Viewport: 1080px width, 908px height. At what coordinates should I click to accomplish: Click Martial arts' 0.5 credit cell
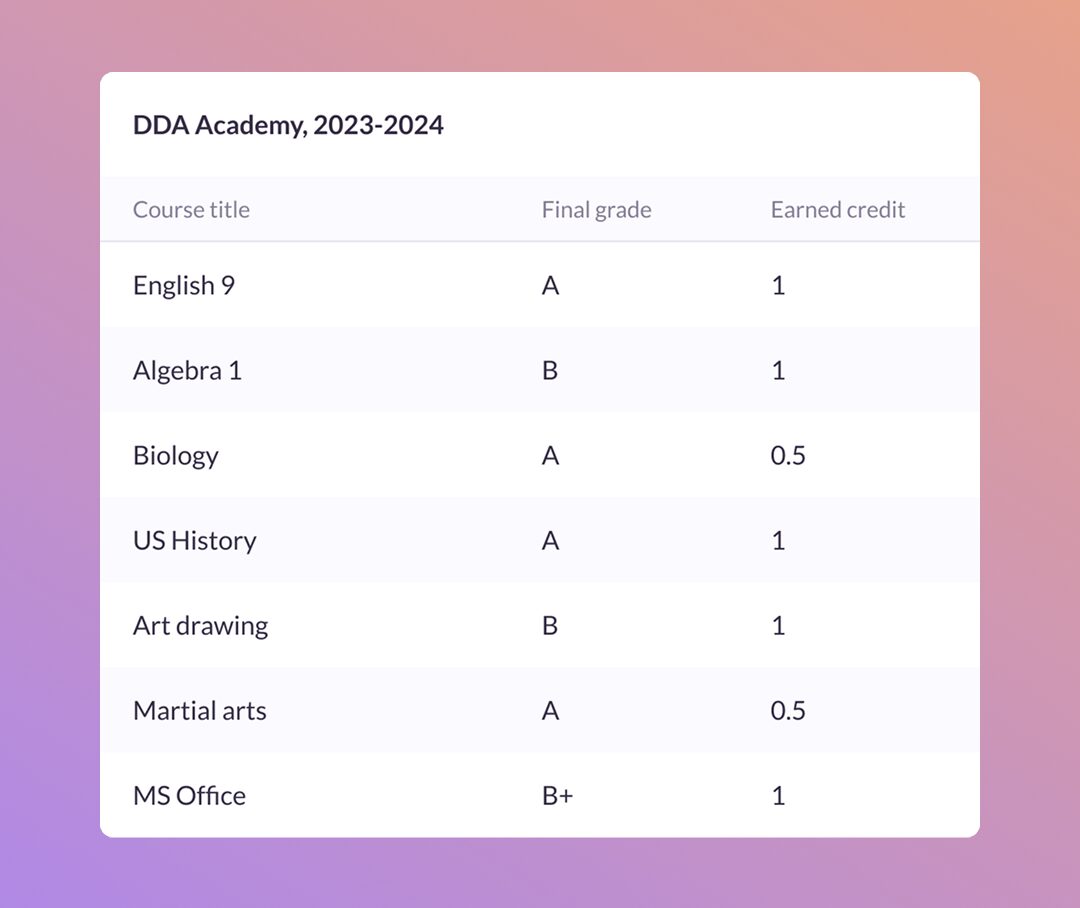(x=788, y=711)
